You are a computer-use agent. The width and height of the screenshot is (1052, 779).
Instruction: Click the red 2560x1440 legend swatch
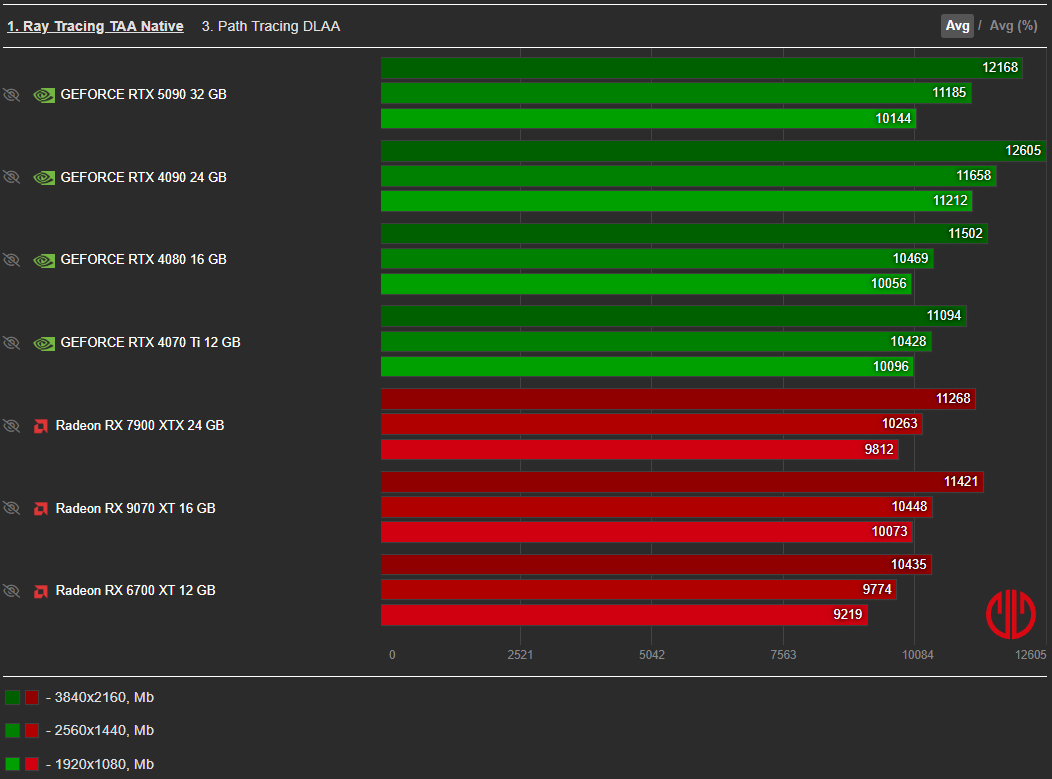[32, 731]
